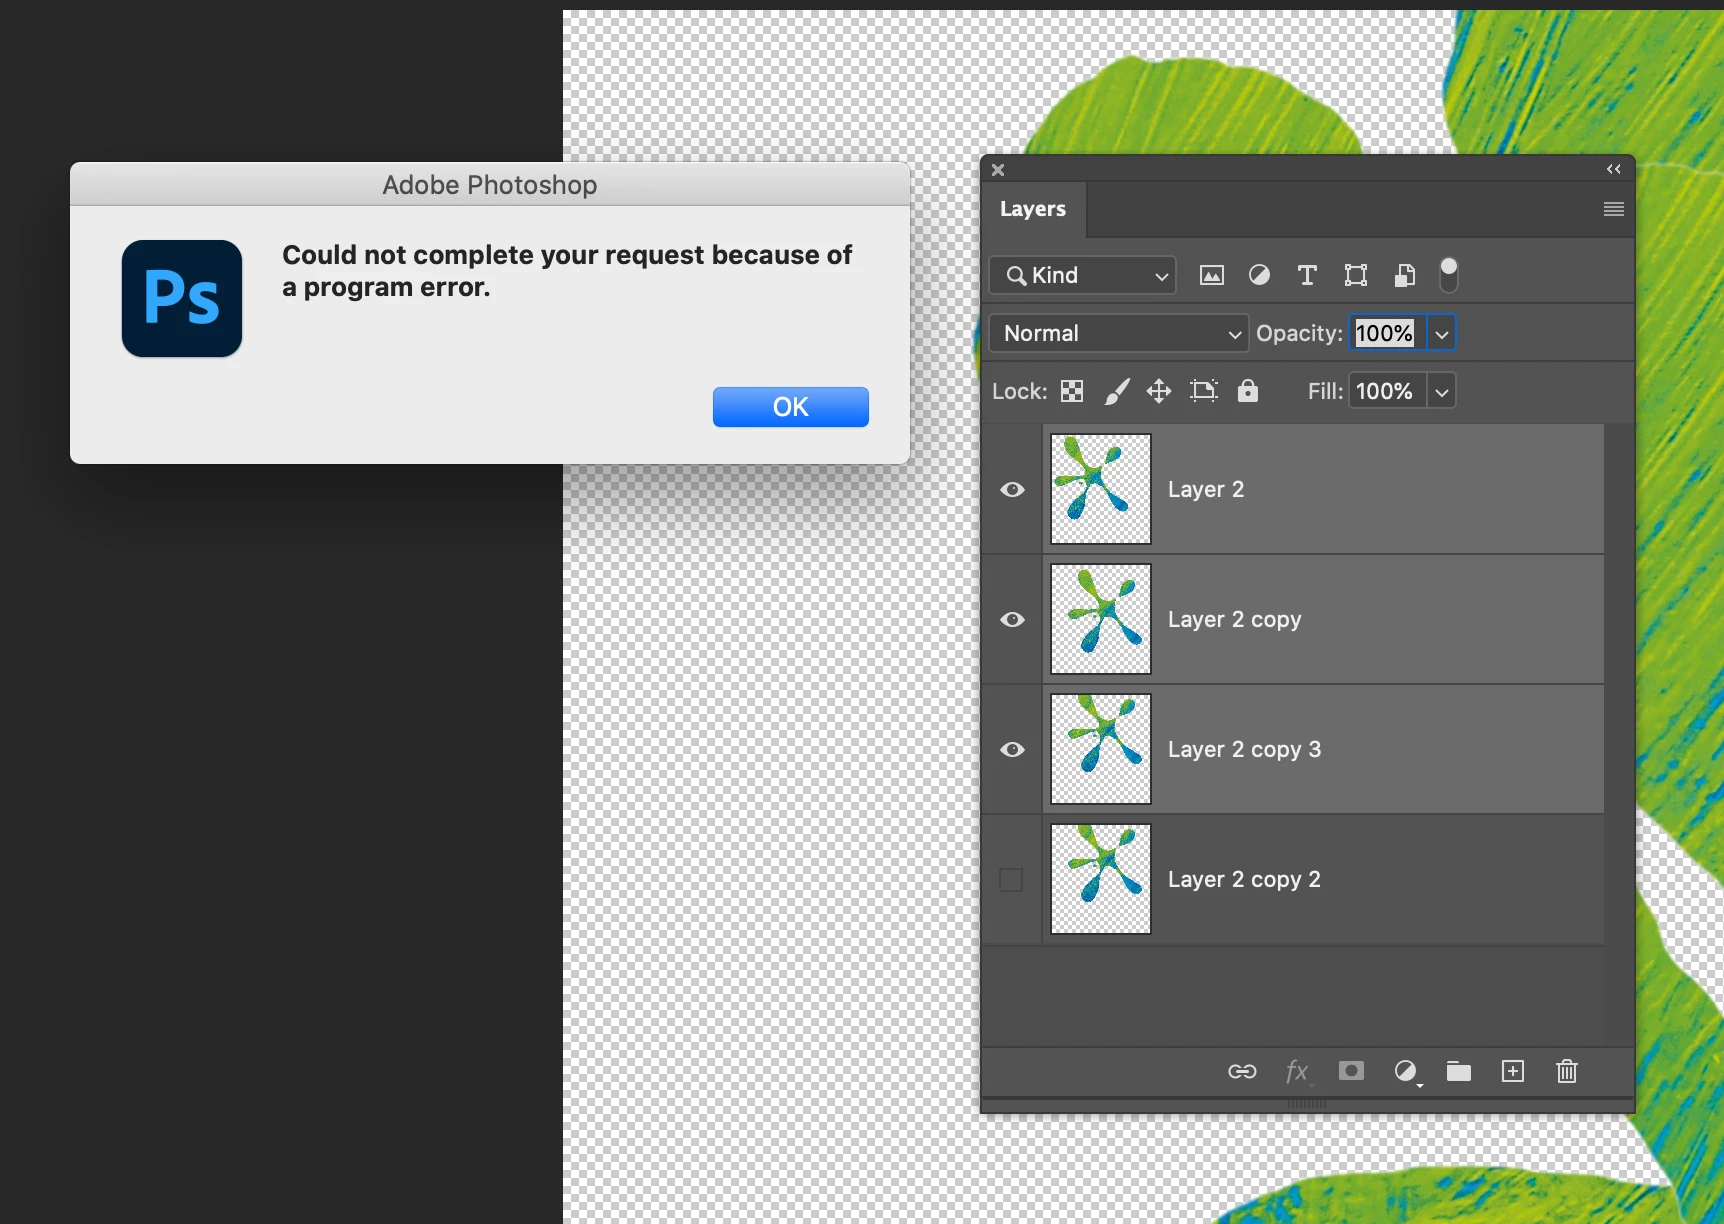Click the Layers panel bottom resize grip
Image resolution: width=1724 pixels, height=1224 pixels.
pyautogui.click(x=1307, y=1103)
